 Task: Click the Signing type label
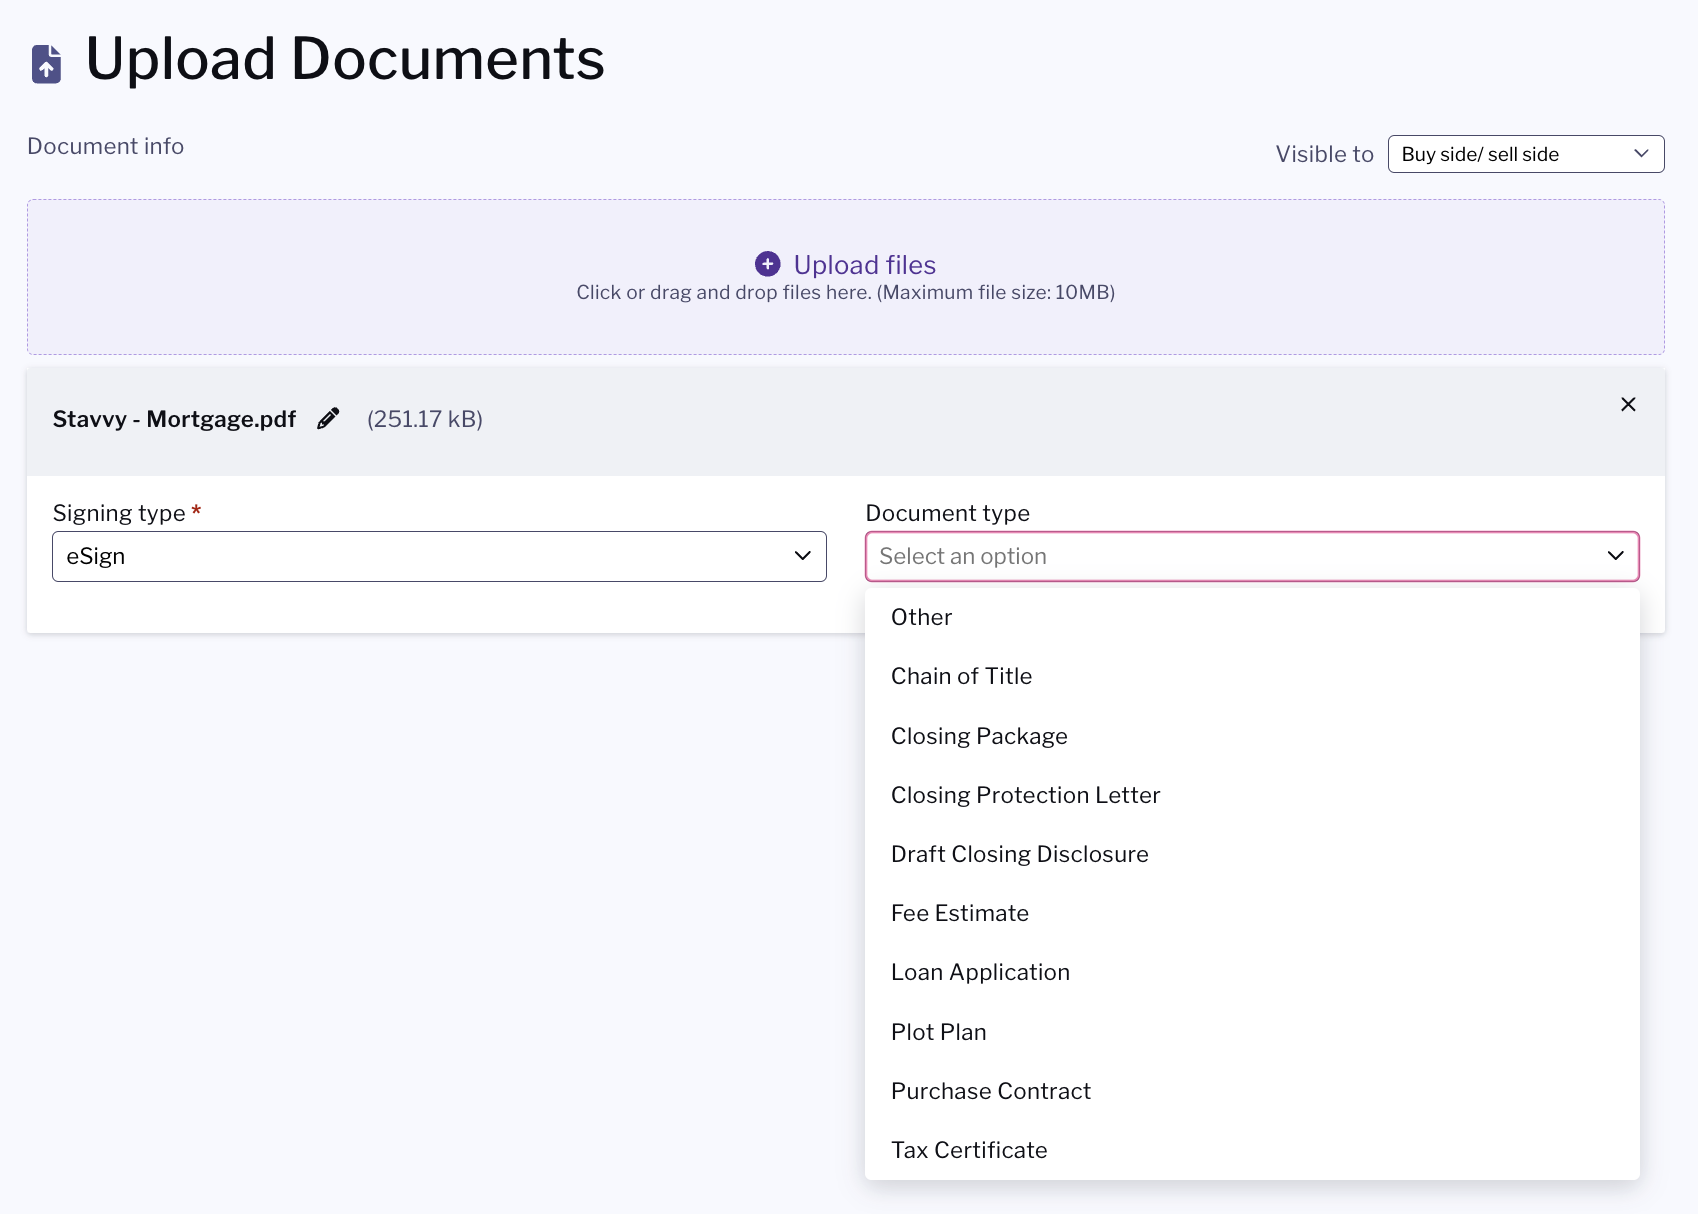pyautogui.click(x=119, y=513)
